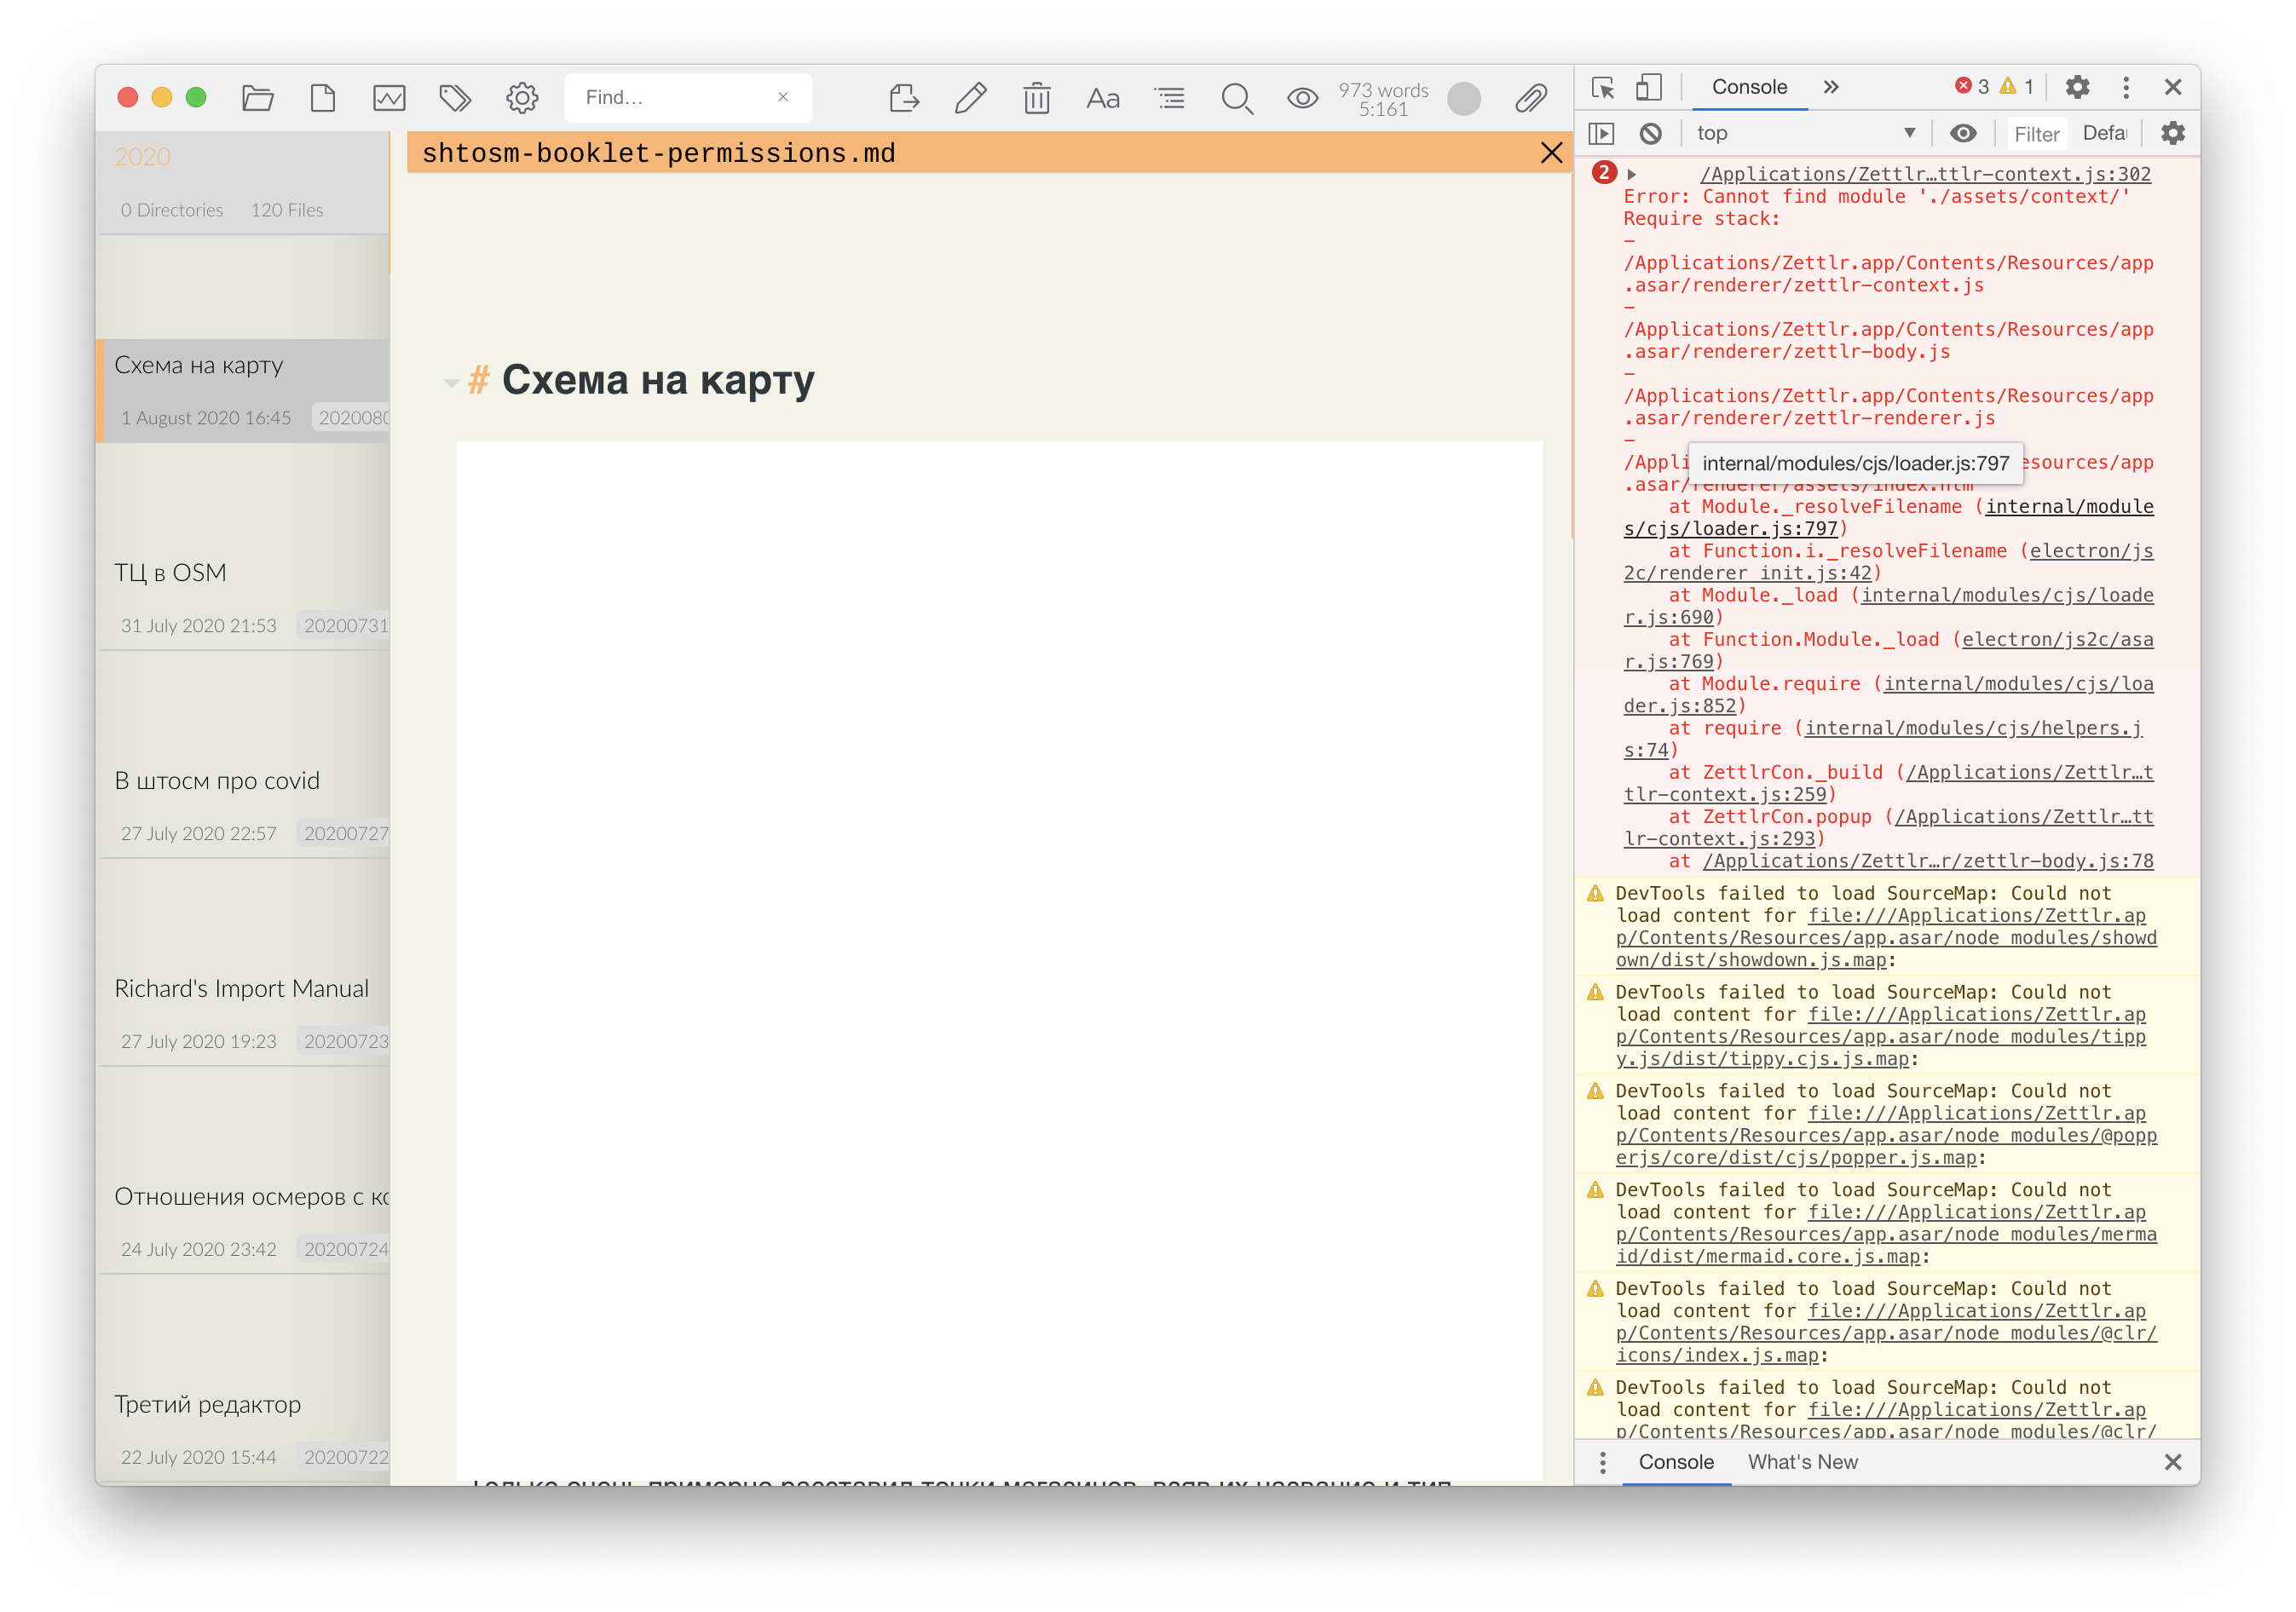Clear the console output
This screenshot has width=2296, height=1612.
[x=1650, y=133]
